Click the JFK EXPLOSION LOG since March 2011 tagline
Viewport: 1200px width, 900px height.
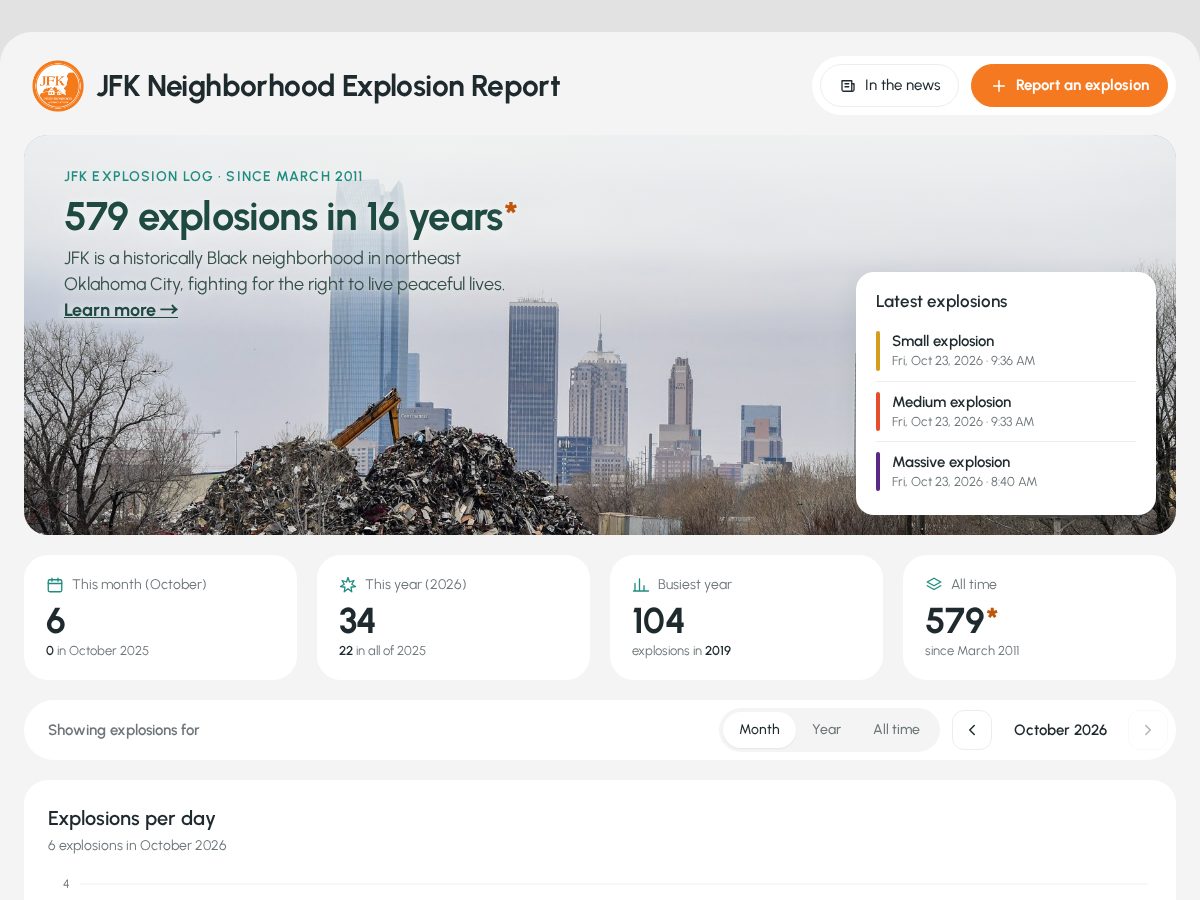213,176
